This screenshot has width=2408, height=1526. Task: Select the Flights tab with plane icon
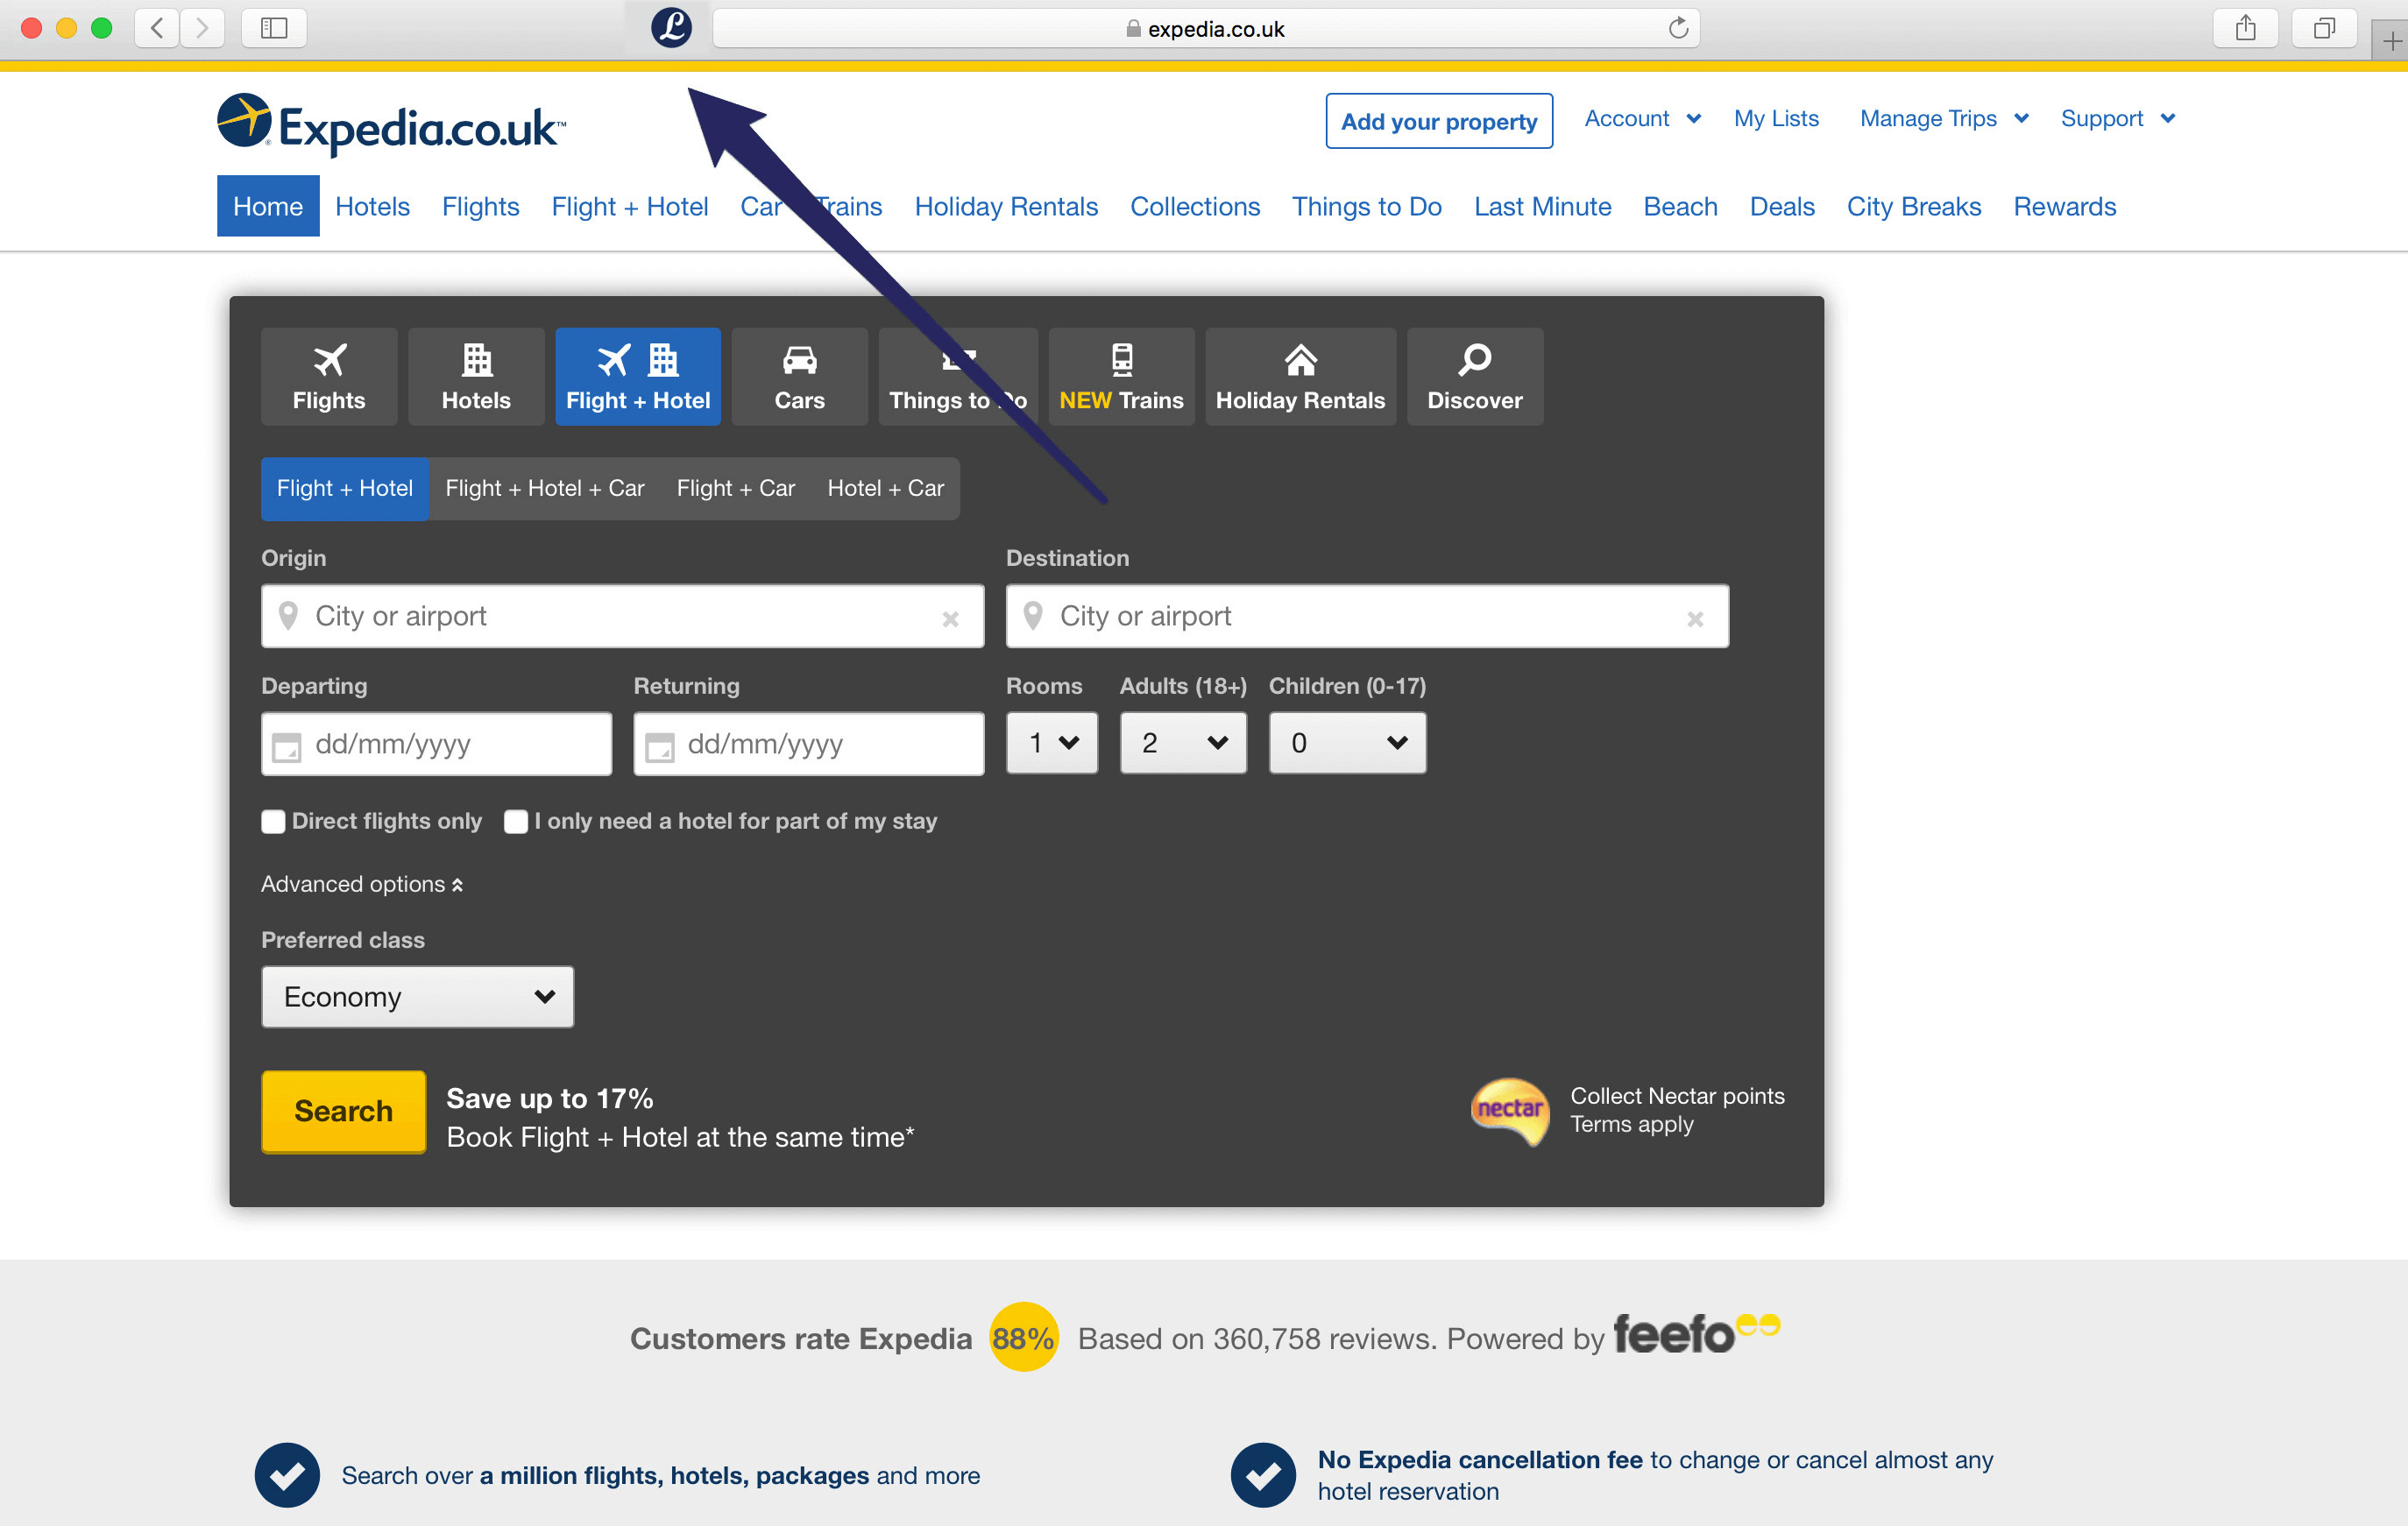(329, 377)
